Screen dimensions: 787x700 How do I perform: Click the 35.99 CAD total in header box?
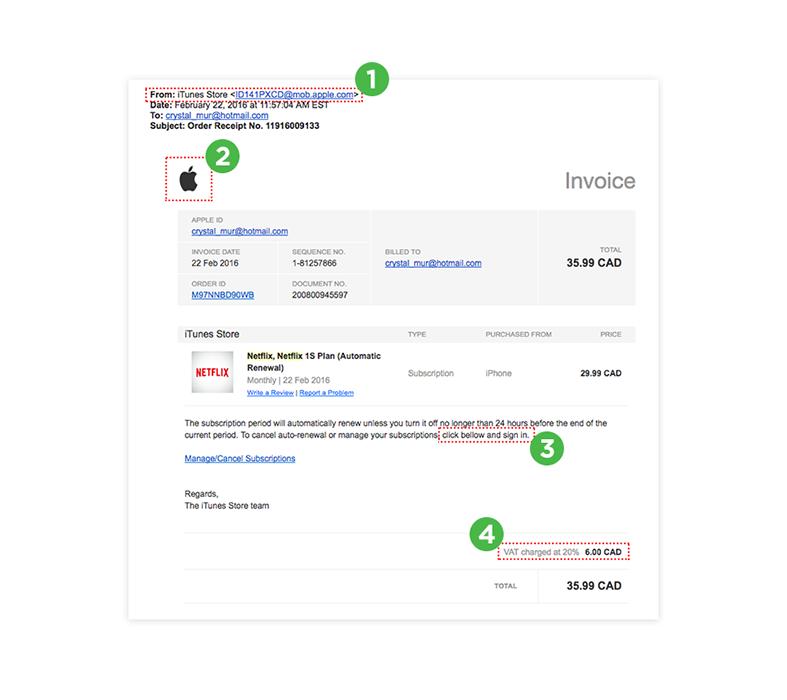594,263
